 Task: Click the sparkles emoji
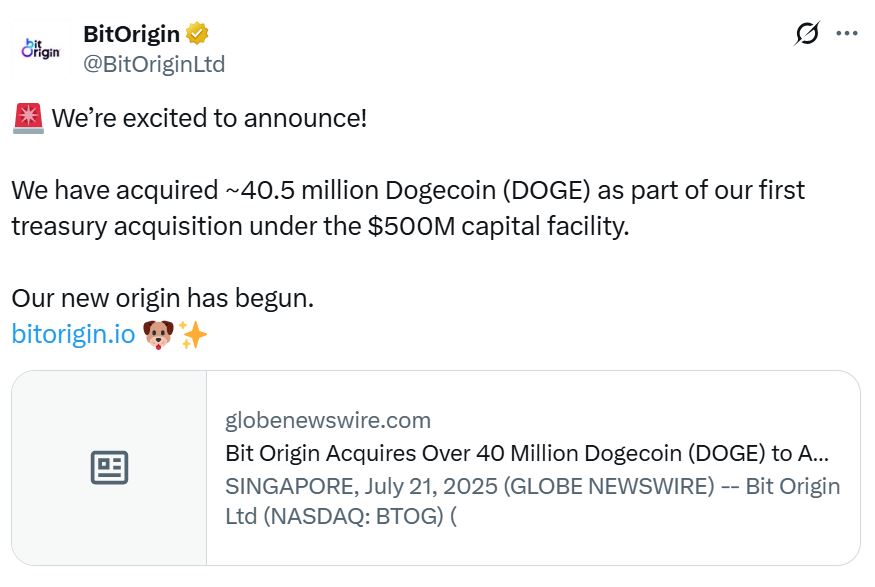pyautogui.click(x=192, y=334)
